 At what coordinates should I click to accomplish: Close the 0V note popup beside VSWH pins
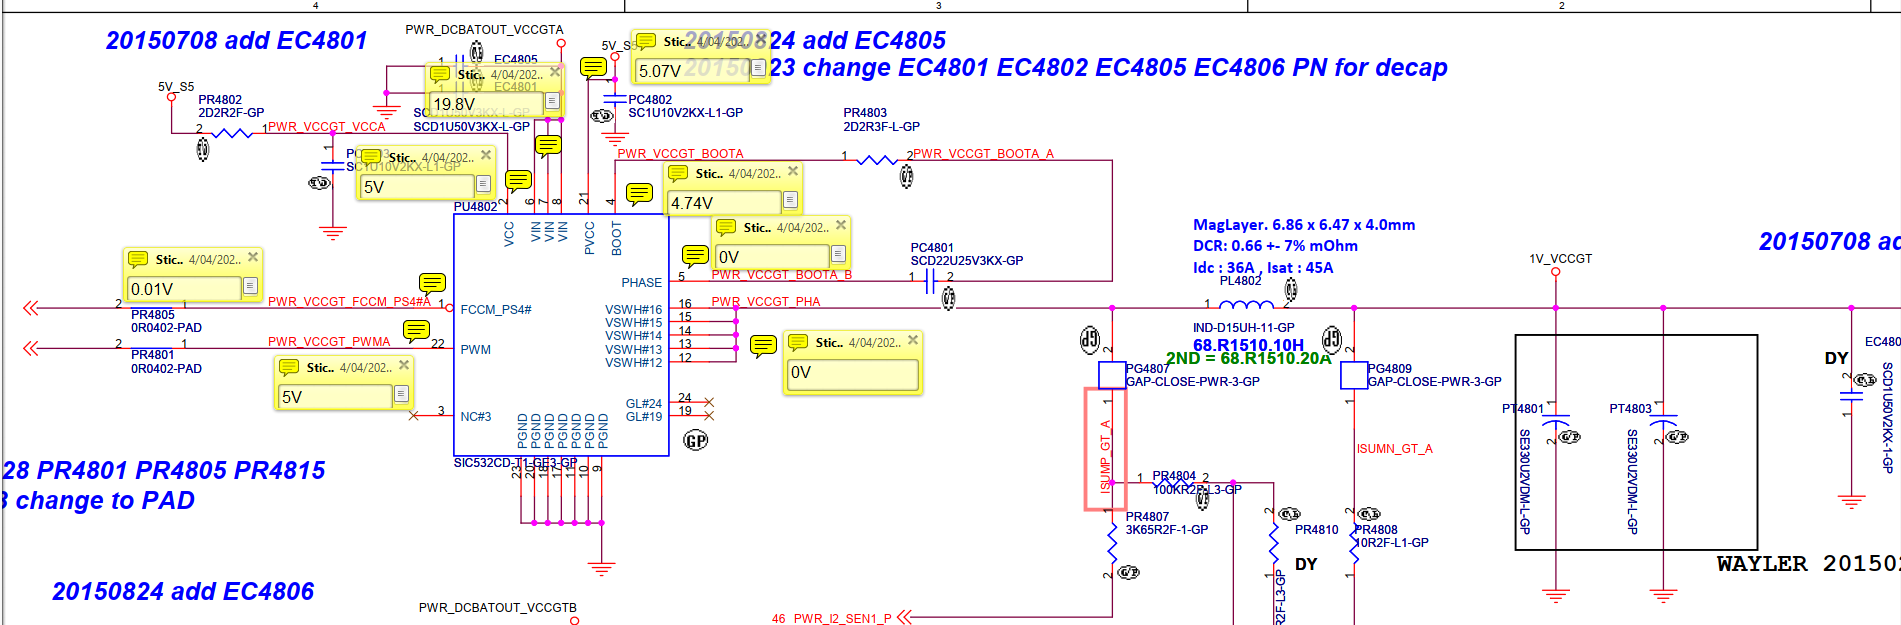coord(913,340)
